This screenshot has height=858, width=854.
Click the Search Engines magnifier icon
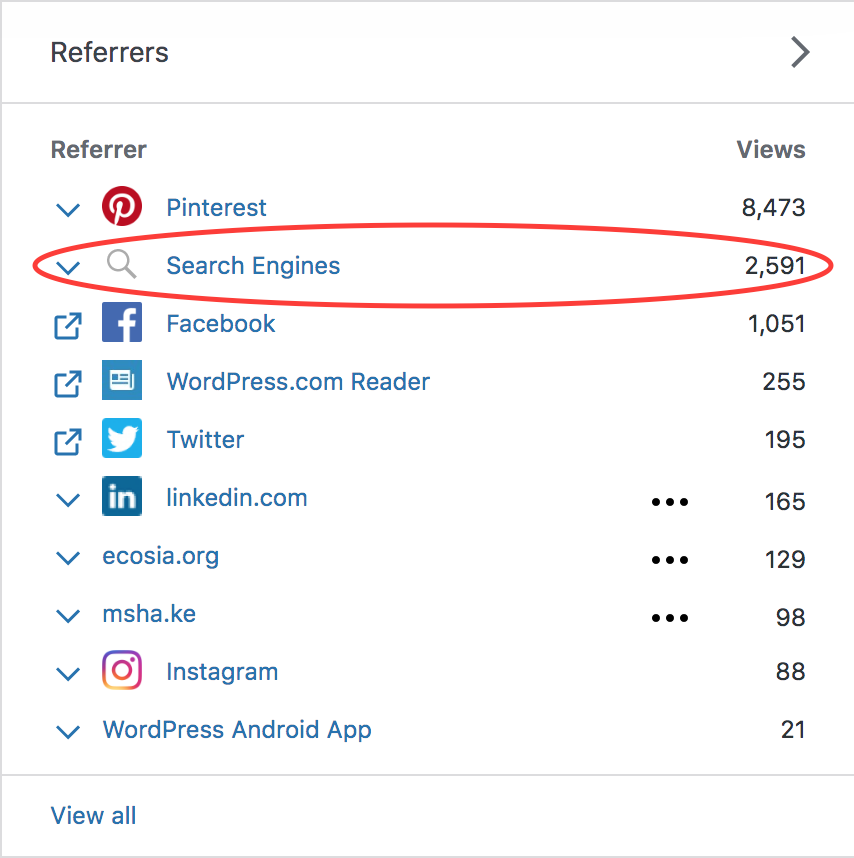[x=122, y=265]
